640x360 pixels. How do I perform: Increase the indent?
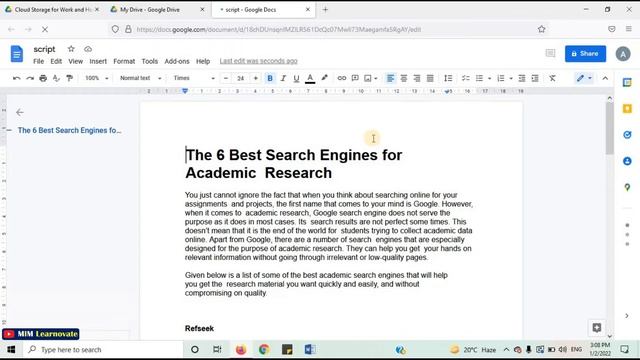[x=535, y=78]
